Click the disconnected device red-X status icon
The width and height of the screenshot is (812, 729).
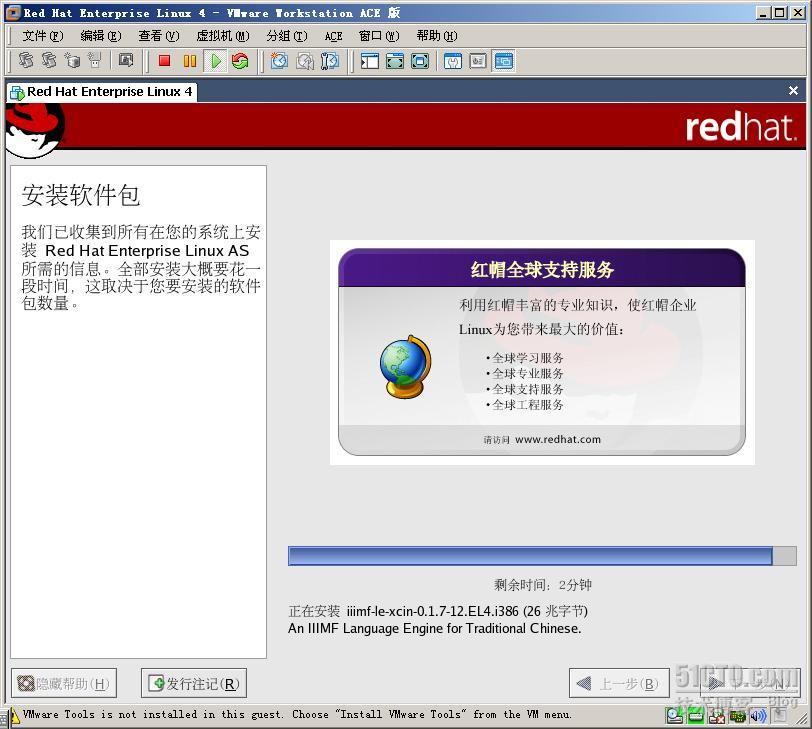[x=717, y=716]
